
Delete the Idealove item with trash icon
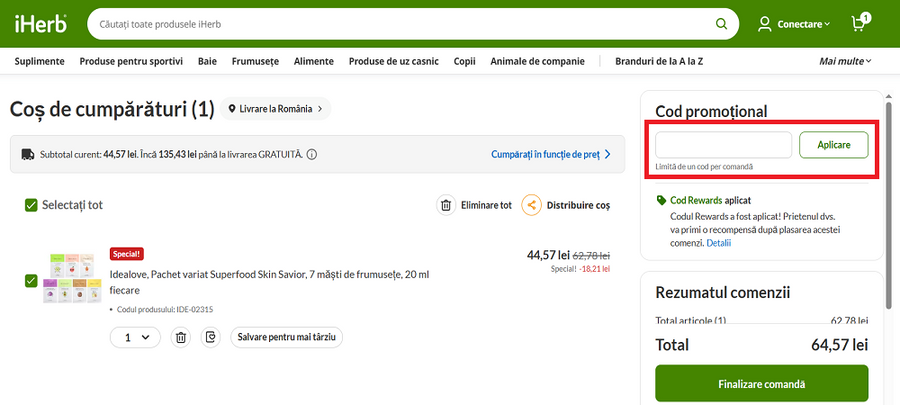(181, 338)
